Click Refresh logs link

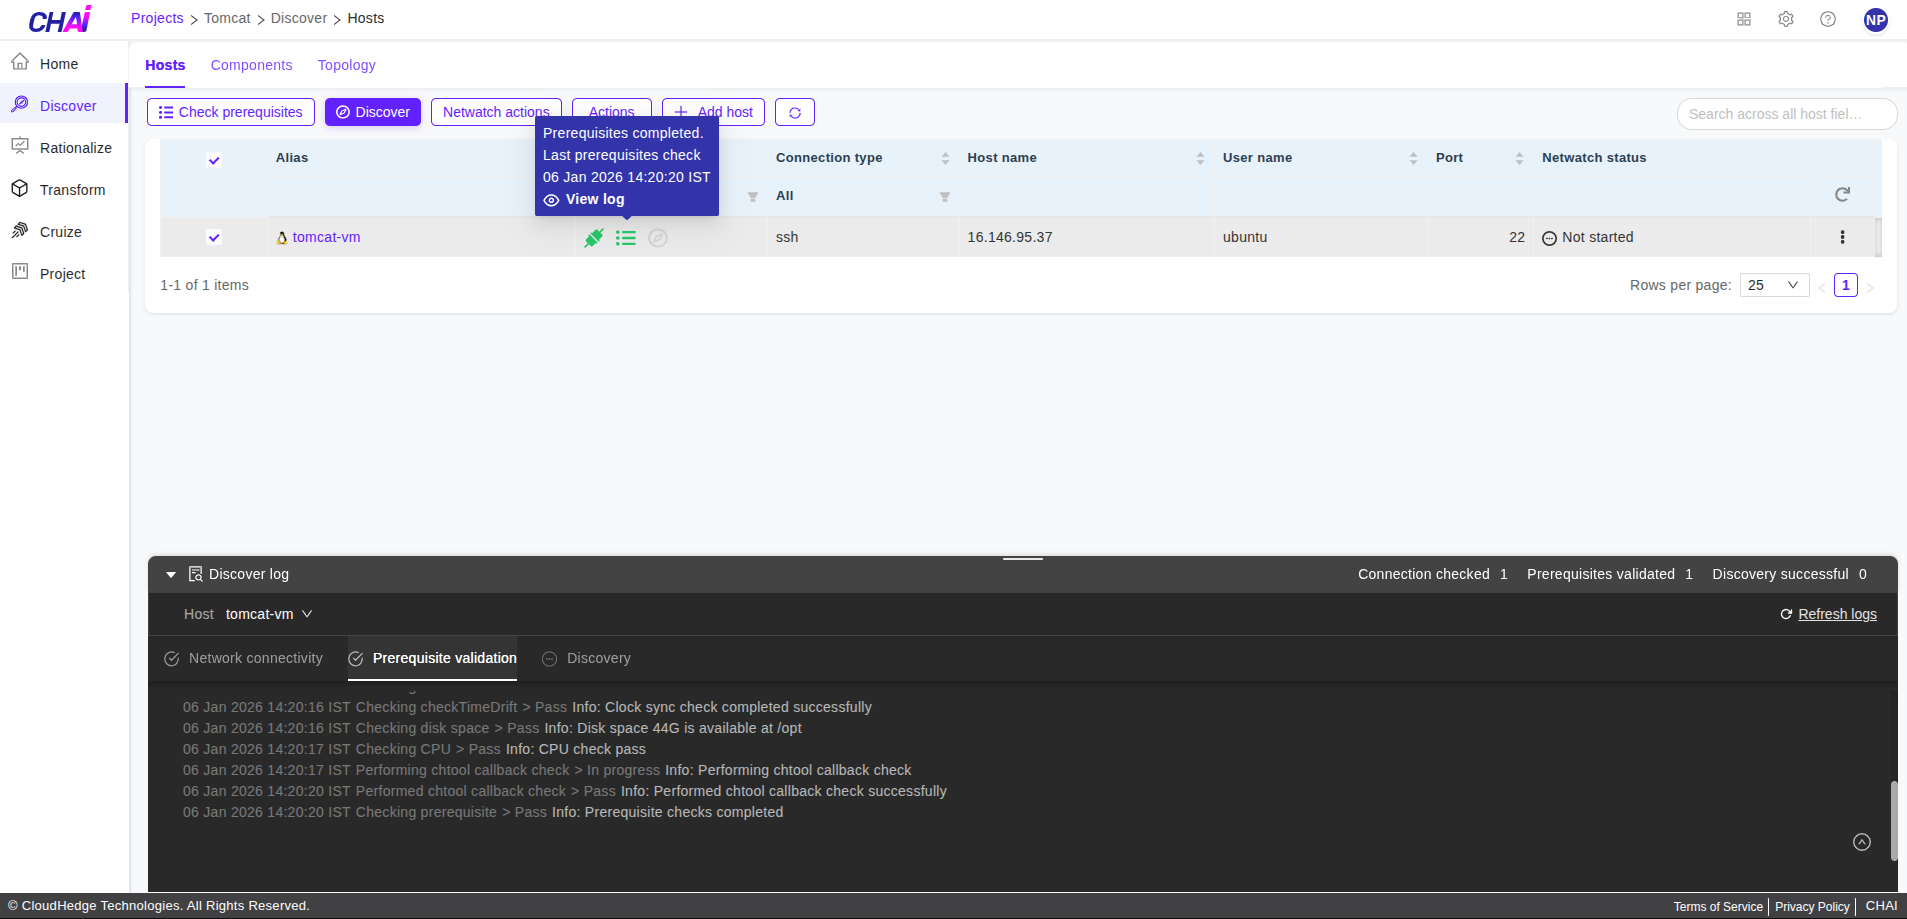1828,614
